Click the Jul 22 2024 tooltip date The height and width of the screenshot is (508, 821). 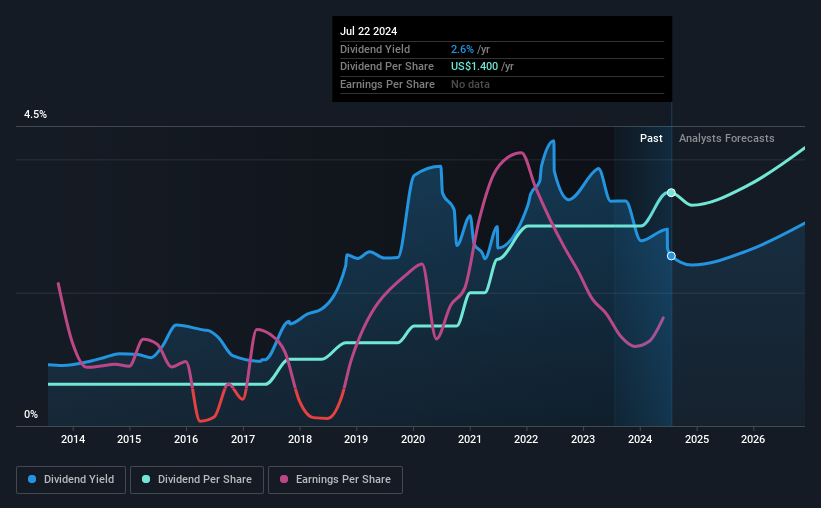pos(369,31)
